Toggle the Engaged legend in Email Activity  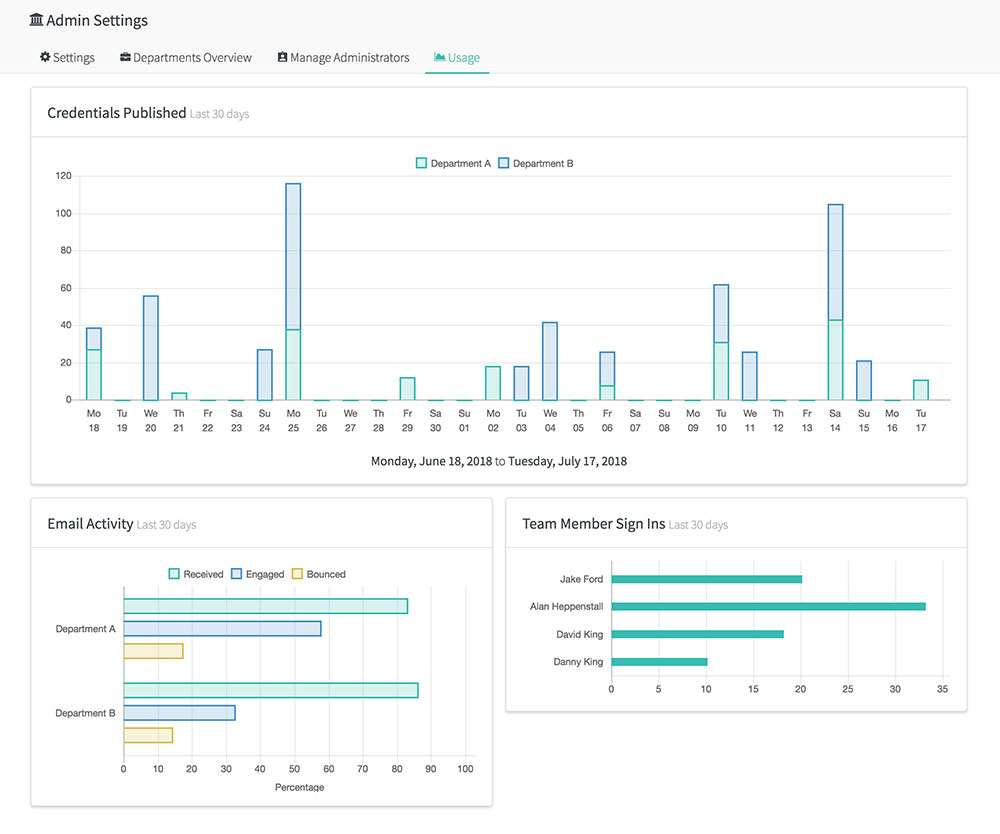coord(257,574)
